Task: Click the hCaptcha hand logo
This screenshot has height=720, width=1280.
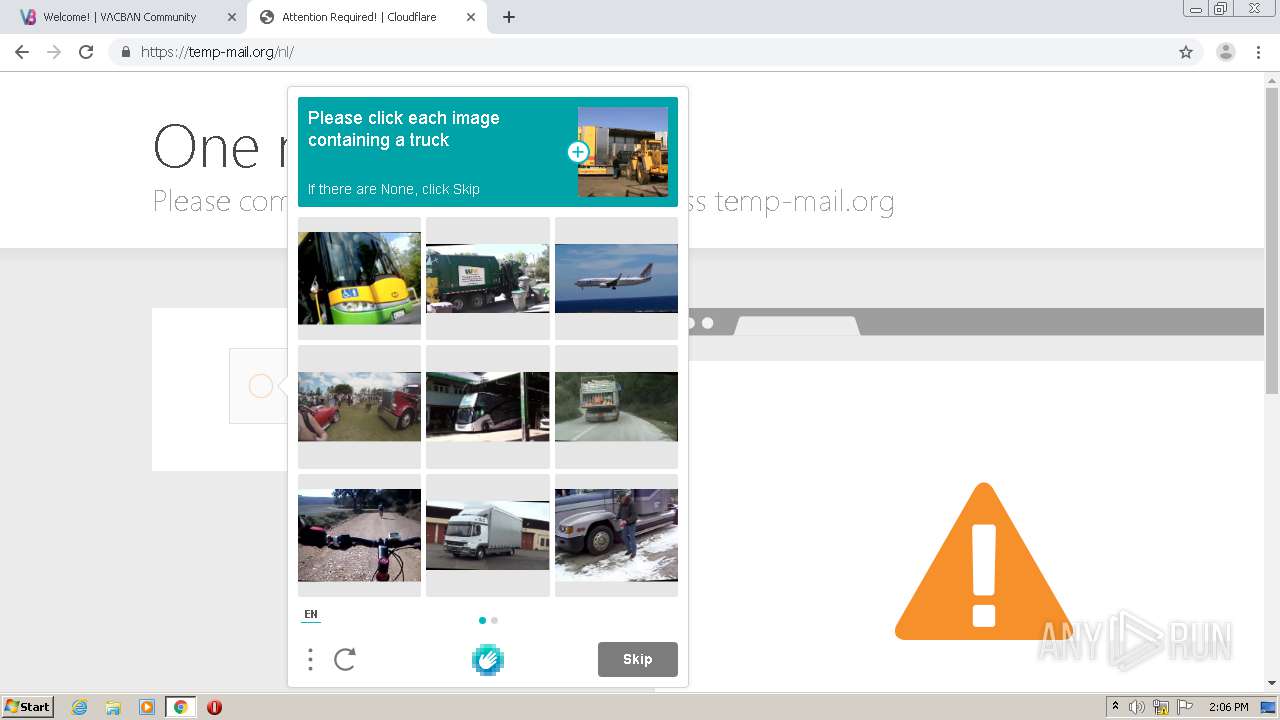Action: click(488, 660)
